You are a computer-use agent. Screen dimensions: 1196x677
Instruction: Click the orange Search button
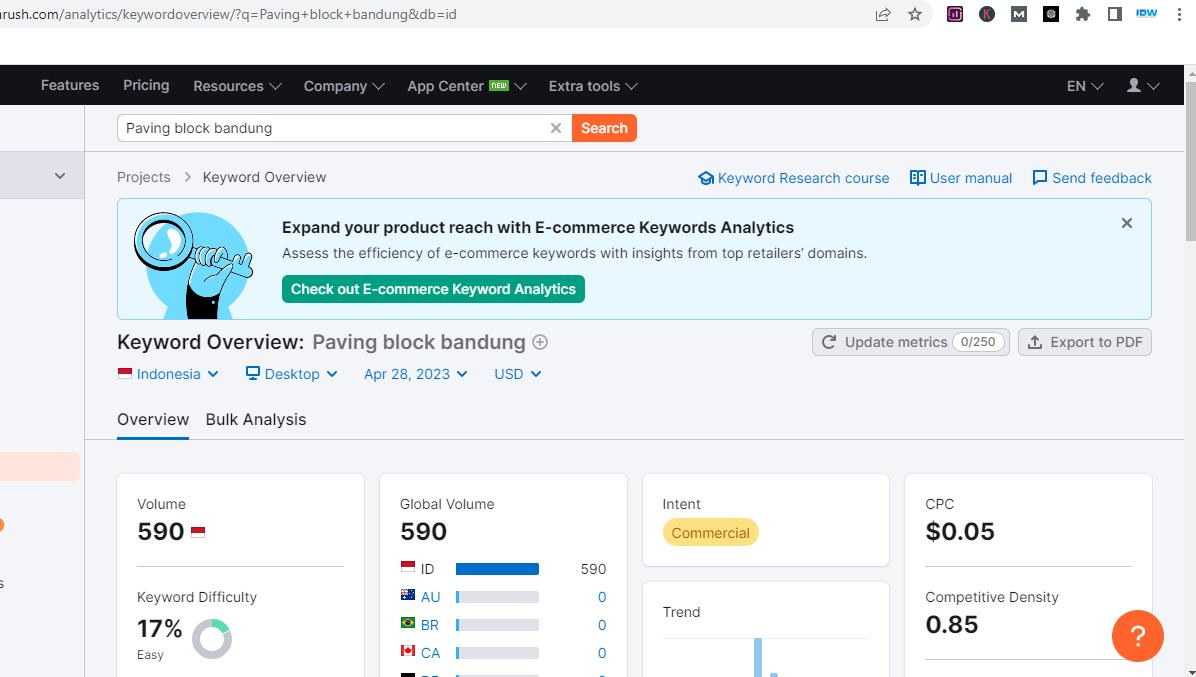click(604, 128)
